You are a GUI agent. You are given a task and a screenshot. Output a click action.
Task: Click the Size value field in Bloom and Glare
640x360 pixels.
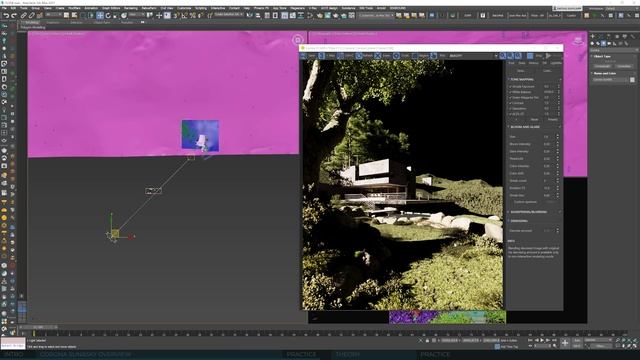coord(548,137)
